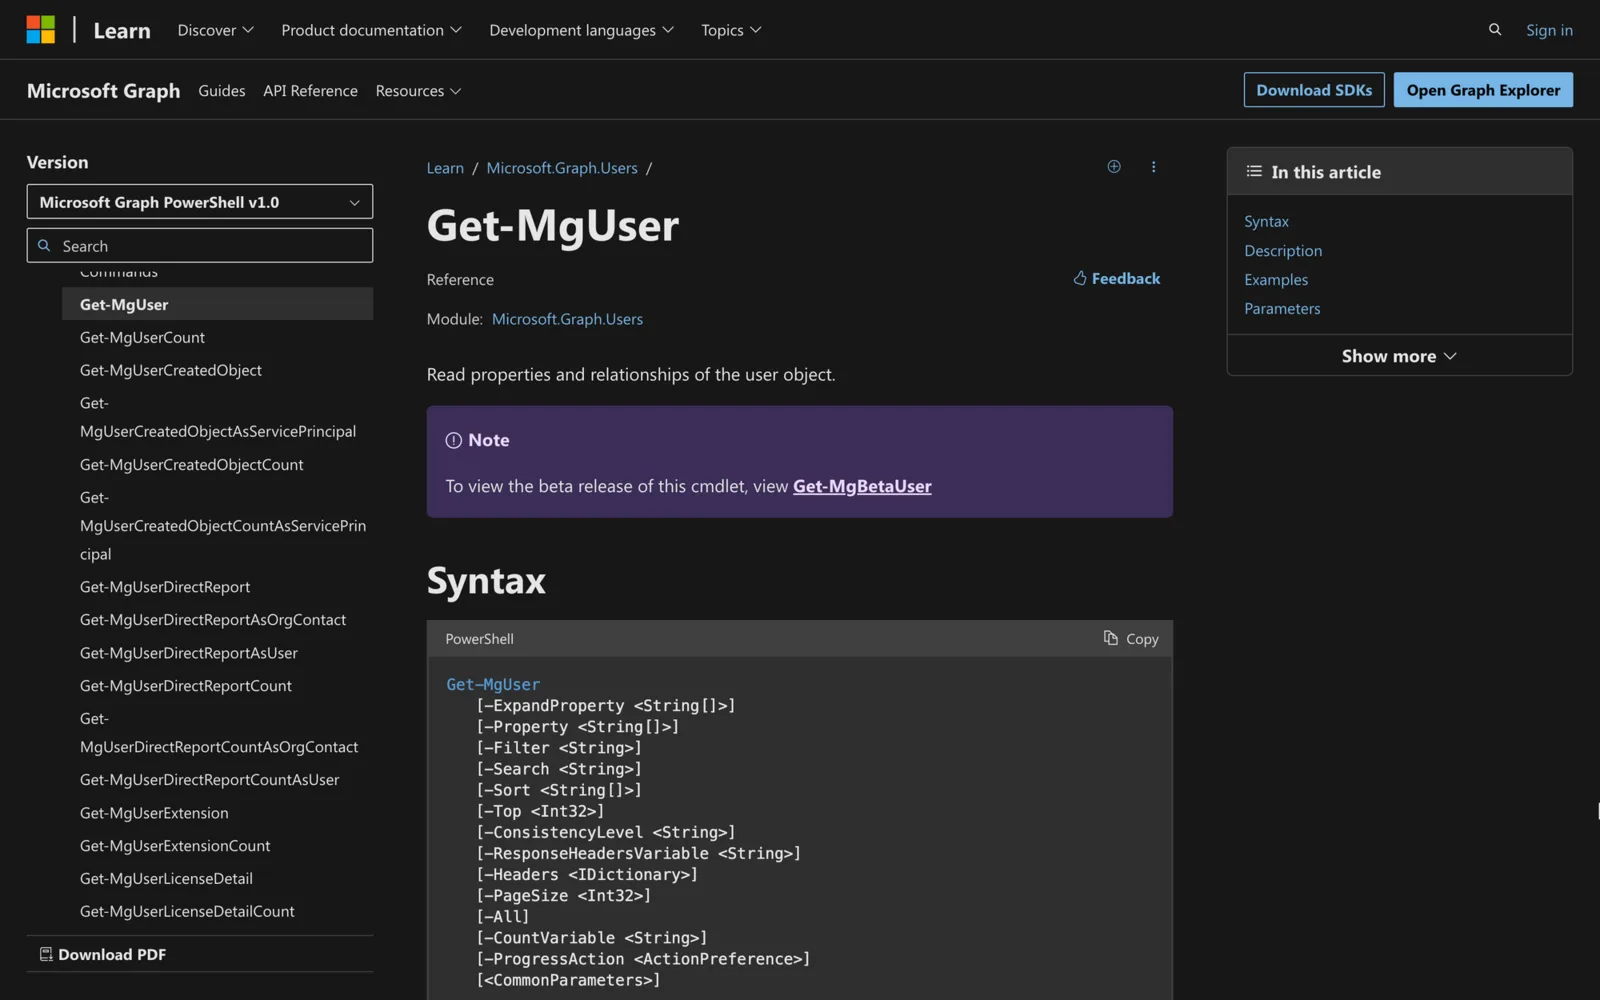
Task: Click the Microsoft Graph title link
Action: (x=104, y=91)
